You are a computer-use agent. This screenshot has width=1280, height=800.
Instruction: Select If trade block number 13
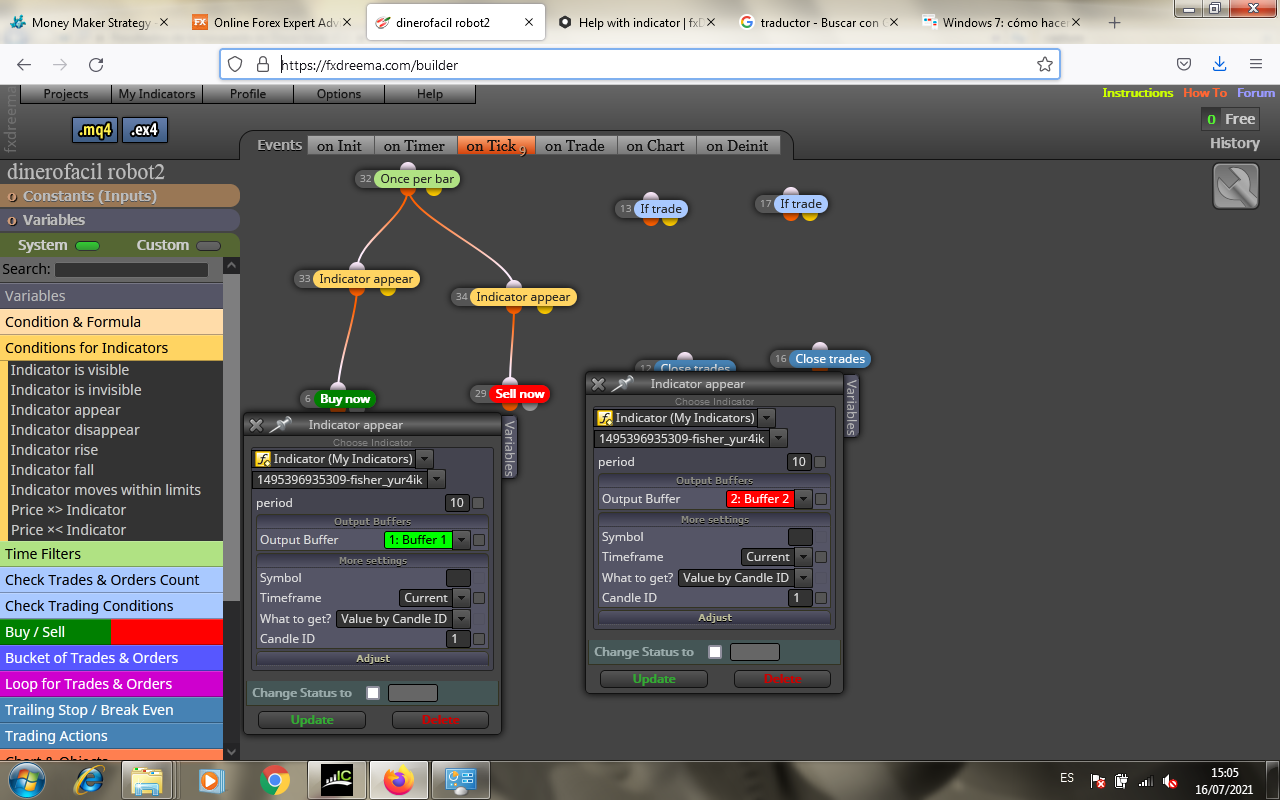661,209
